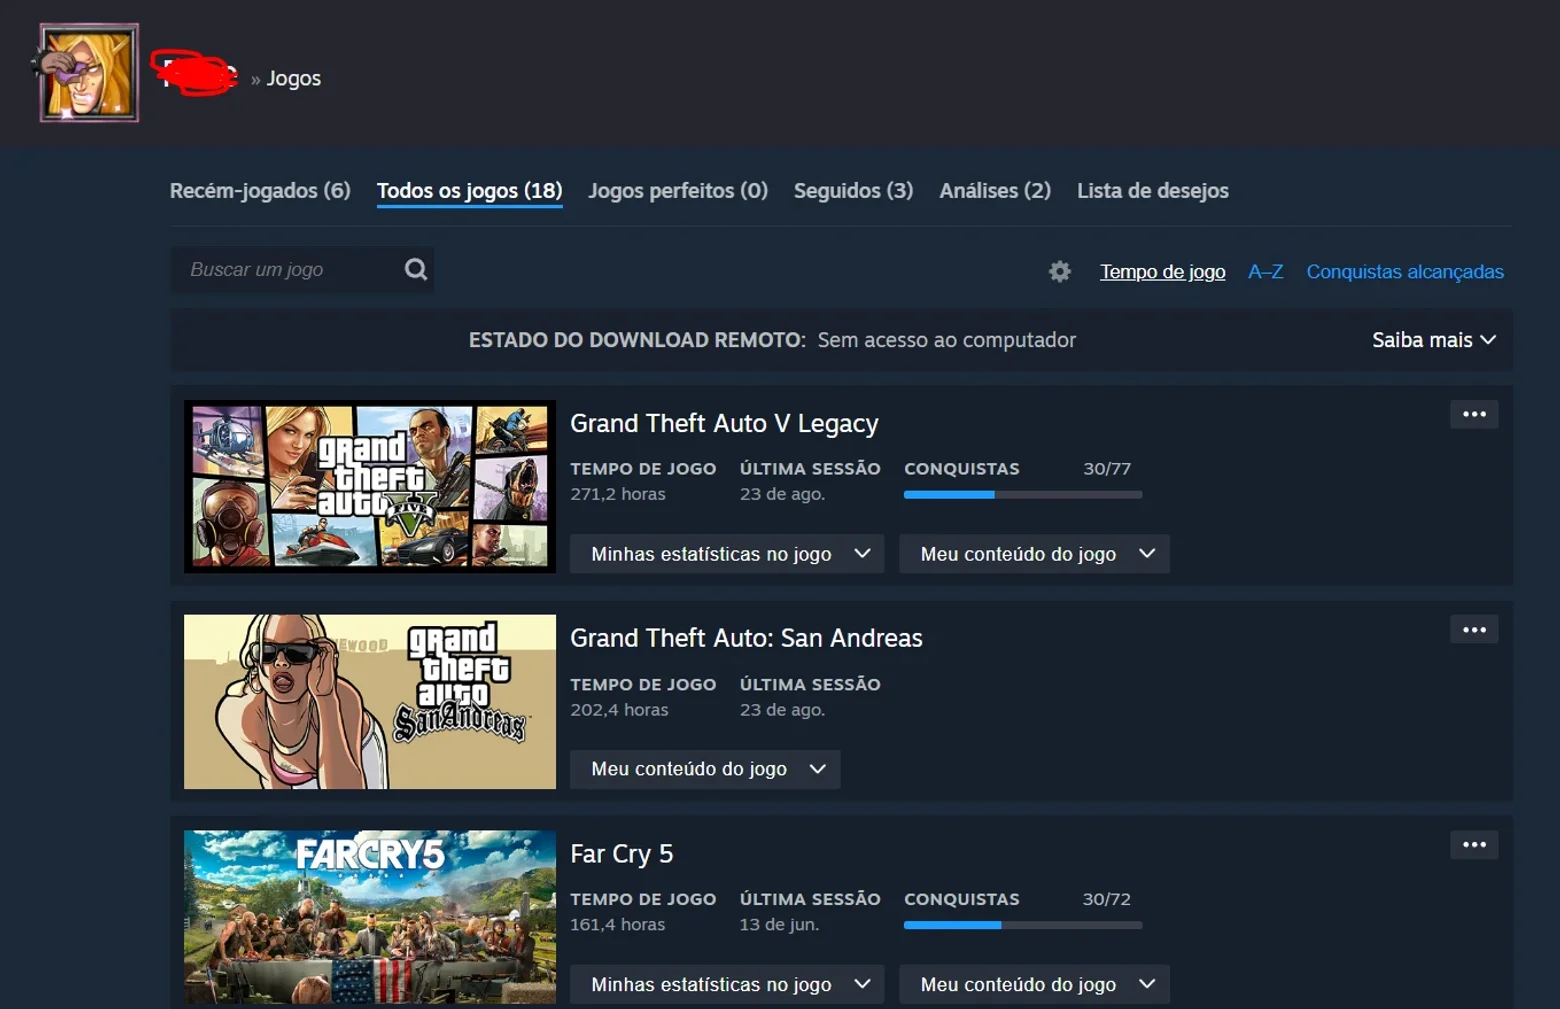This screenshot has width=1560, height=1009.
Task: Switch to Recém-jogados (6) tab
Action: pos(260,191)
